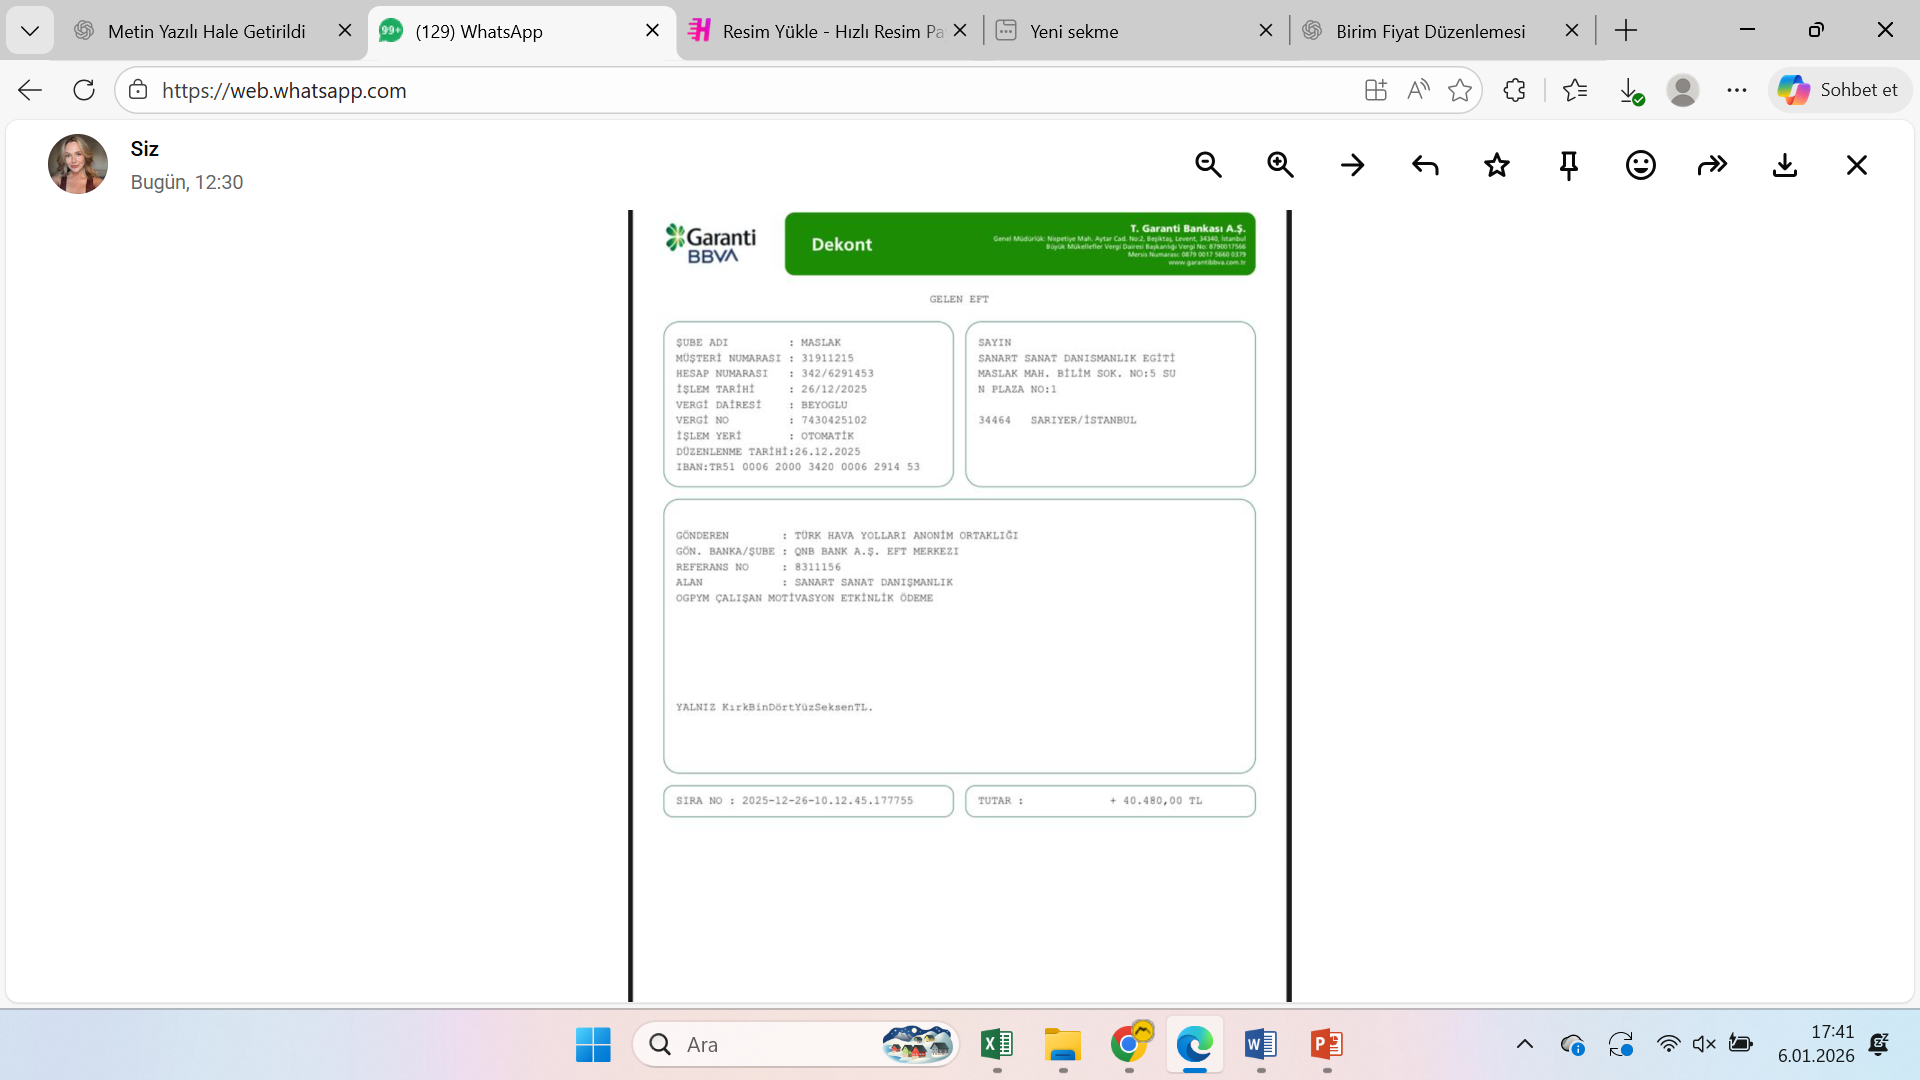Screen dimensions: 1920x1080
Task: Open File Explorer from taskbar
Action: 1063,1045
